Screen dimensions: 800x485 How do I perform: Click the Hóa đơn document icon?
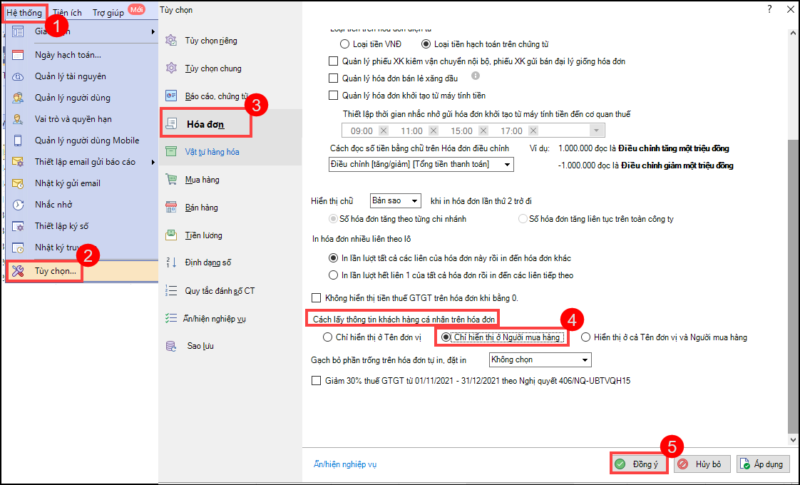tap(171, 123)
